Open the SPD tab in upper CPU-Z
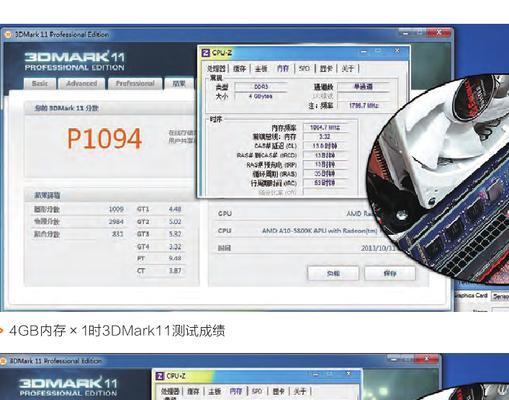This screenshot has width=509, height=400. 304,68
